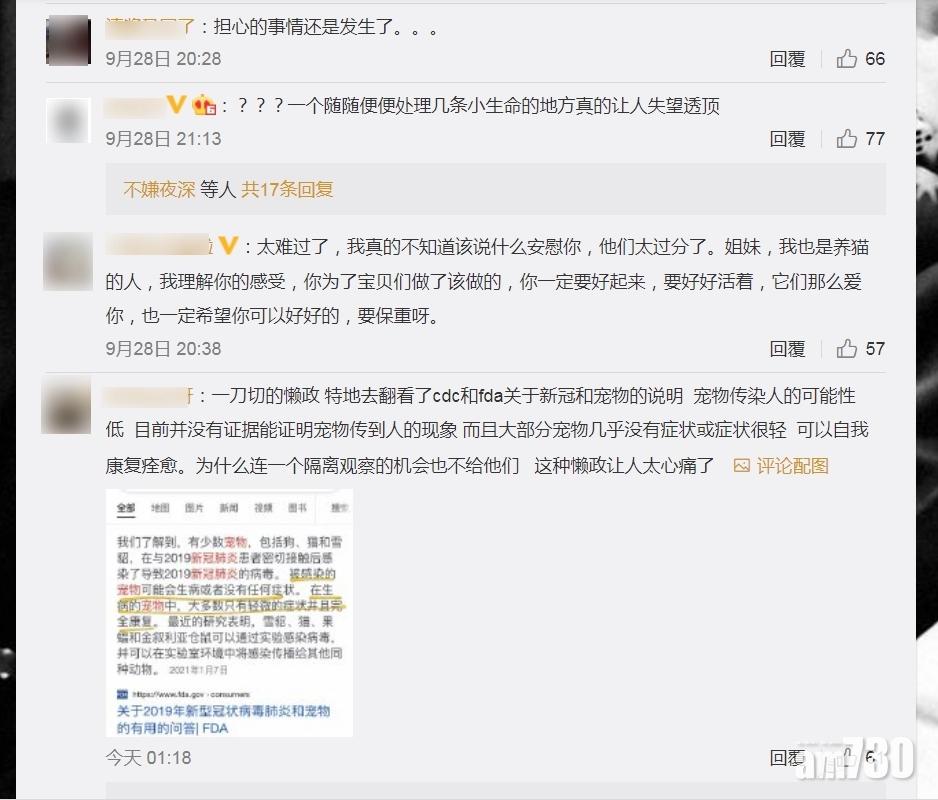Click the verified V badge on third comment
938x800 pixels.
point(229,246)
